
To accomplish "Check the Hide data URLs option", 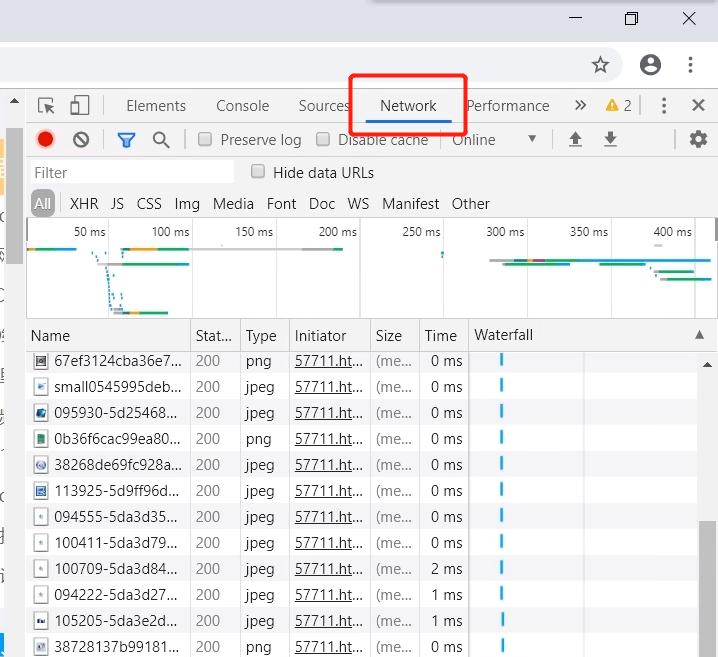I will (x=258, y=172).
